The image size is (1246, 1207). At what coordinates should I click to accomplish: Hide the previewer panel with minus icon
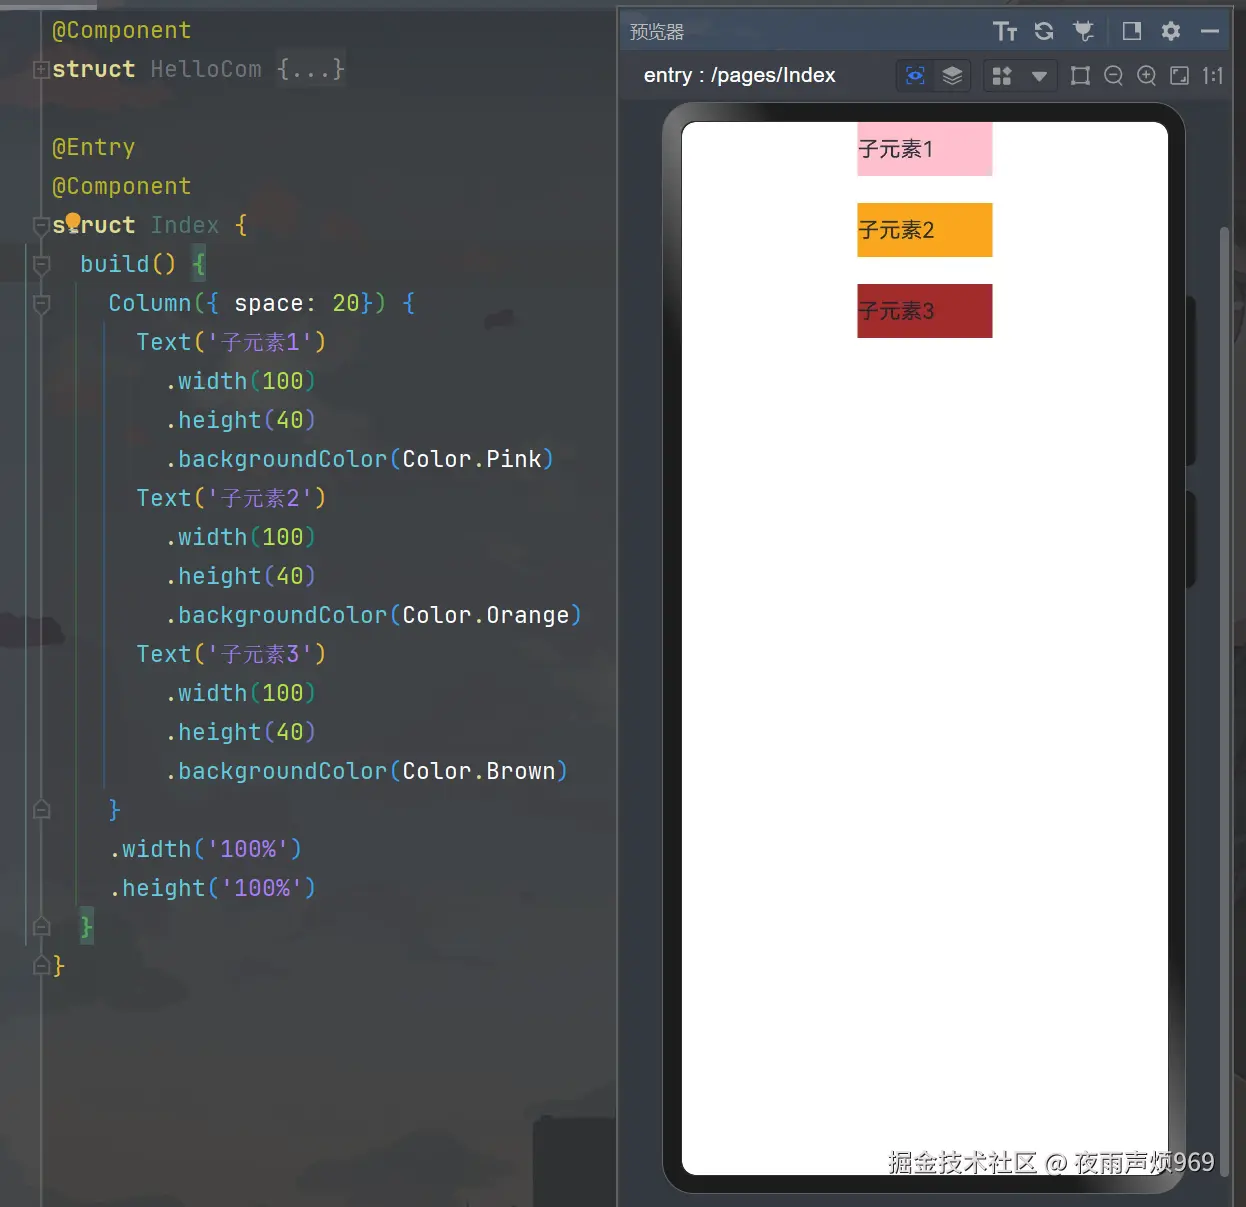1210,31
